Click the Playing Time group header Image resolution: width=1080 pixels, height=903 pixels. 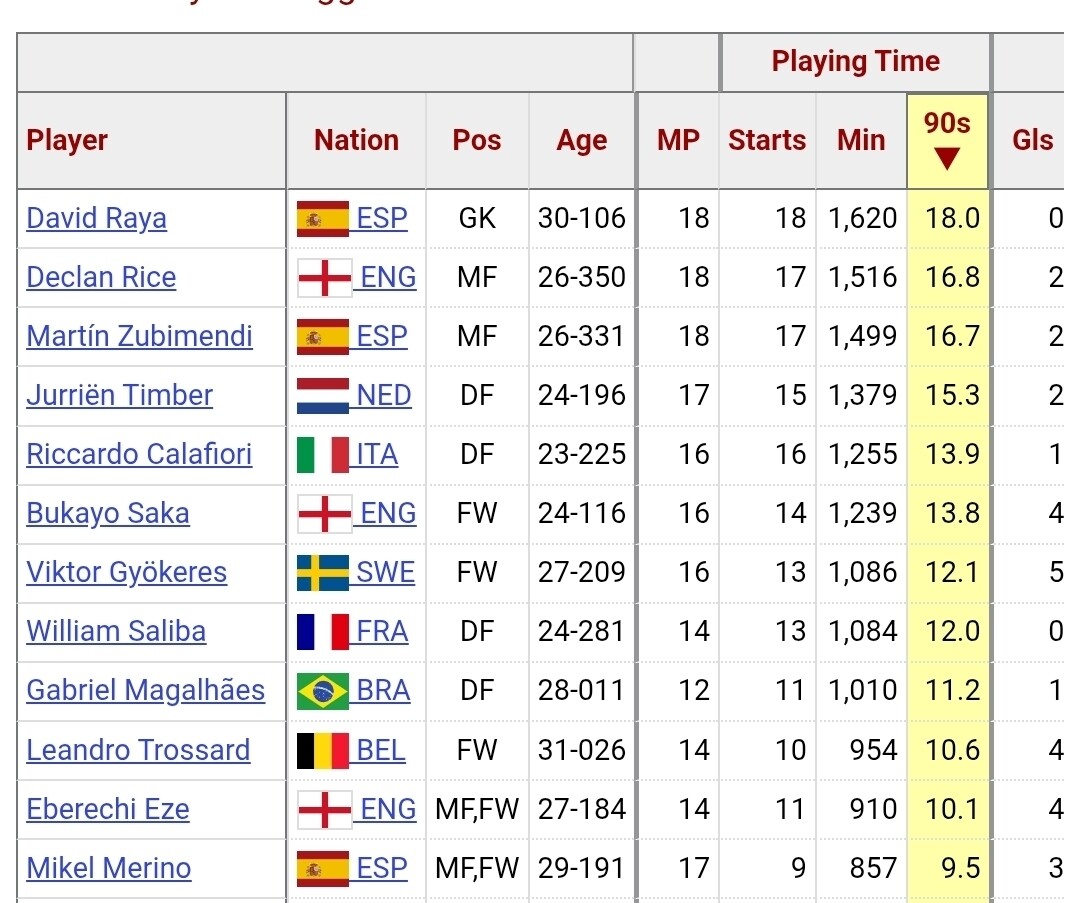(855, 62)
